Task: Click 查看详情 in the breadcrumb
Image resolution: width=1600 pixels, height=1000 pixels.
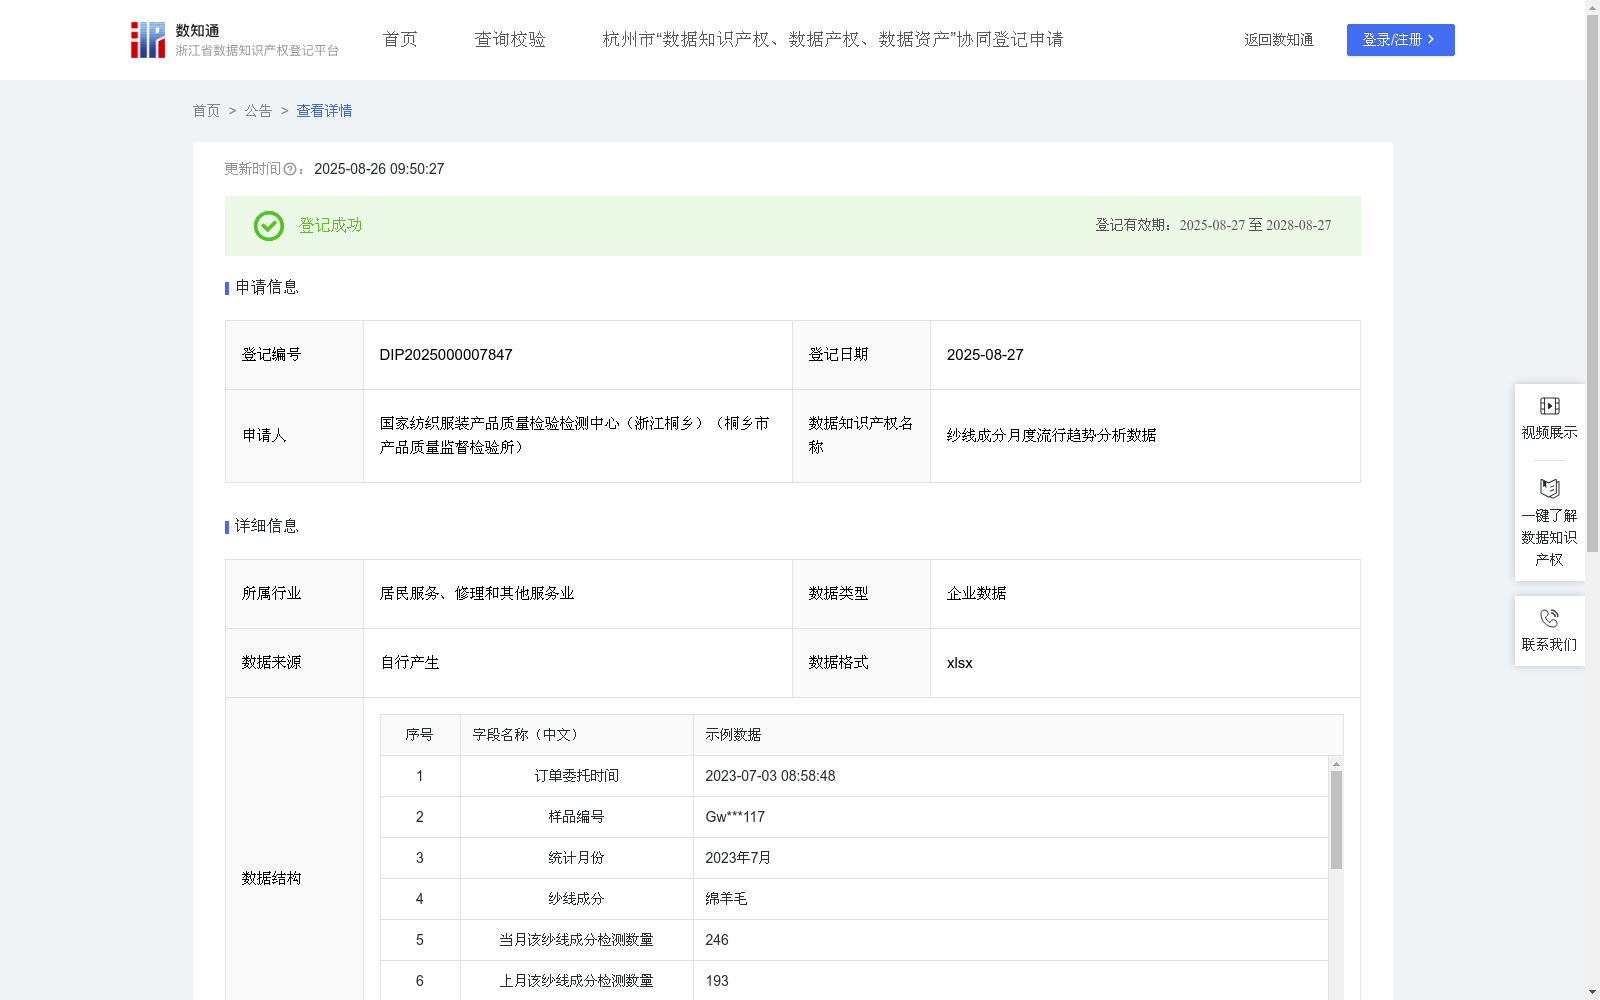Action: [324, 111]
